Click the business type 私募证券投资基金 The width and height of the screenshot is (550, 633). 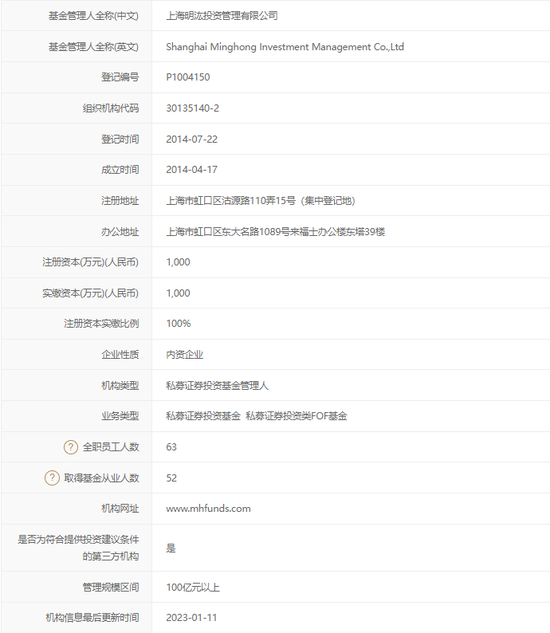pos(203,416)
